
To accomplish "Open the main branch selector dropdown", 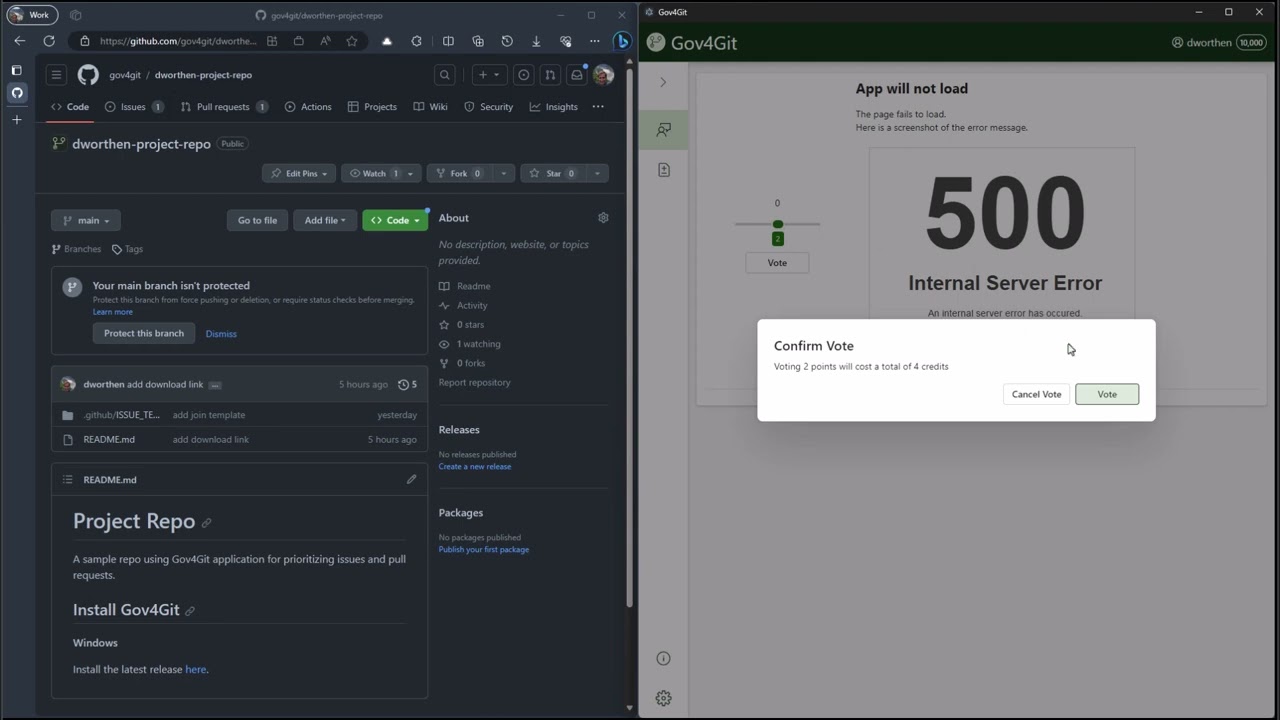I will [86, 220].
